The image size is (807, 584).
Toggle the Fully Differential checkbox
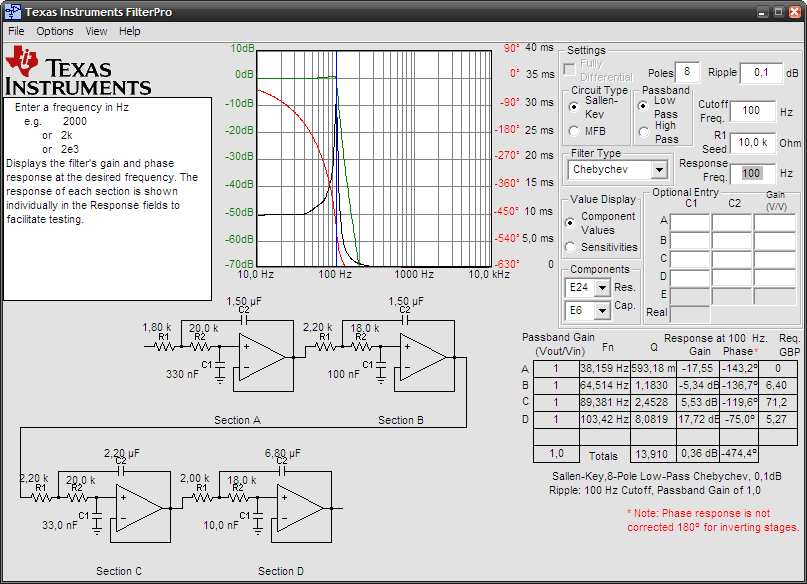pos(570,69)
